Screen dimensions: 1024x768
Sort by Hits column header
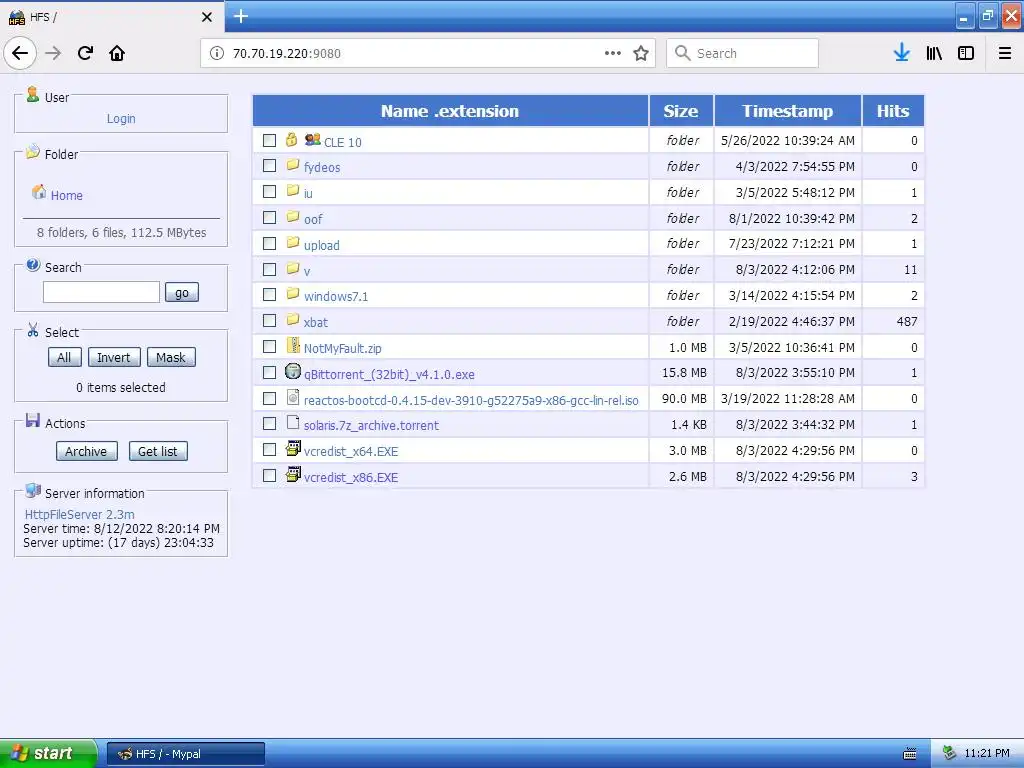(893, 111)
